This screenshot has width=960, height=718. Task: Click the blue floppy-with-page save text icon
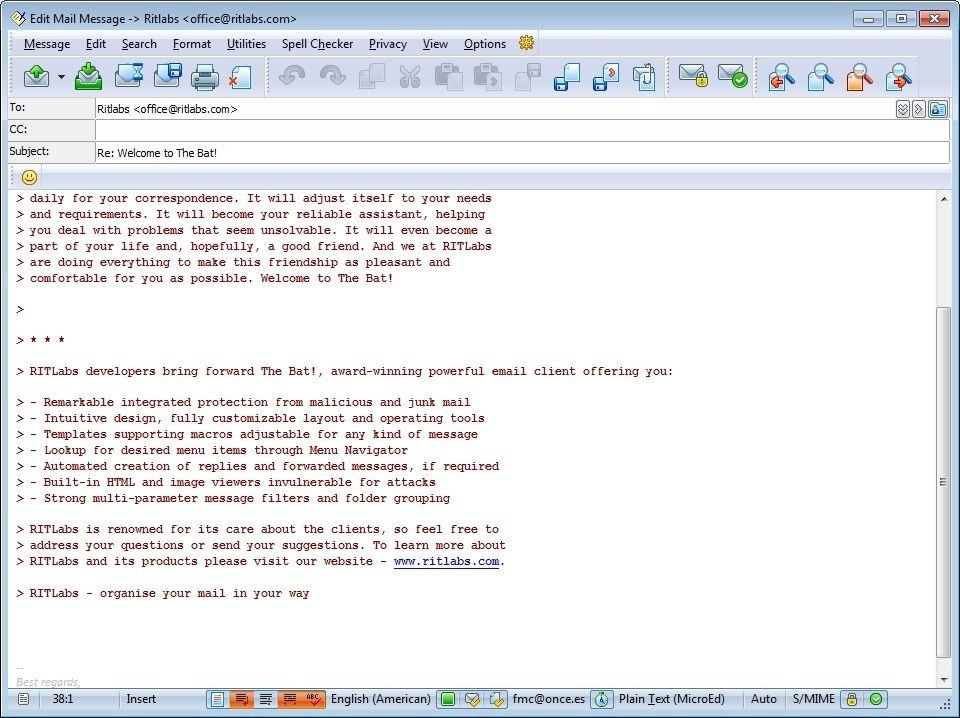[566, 77]
